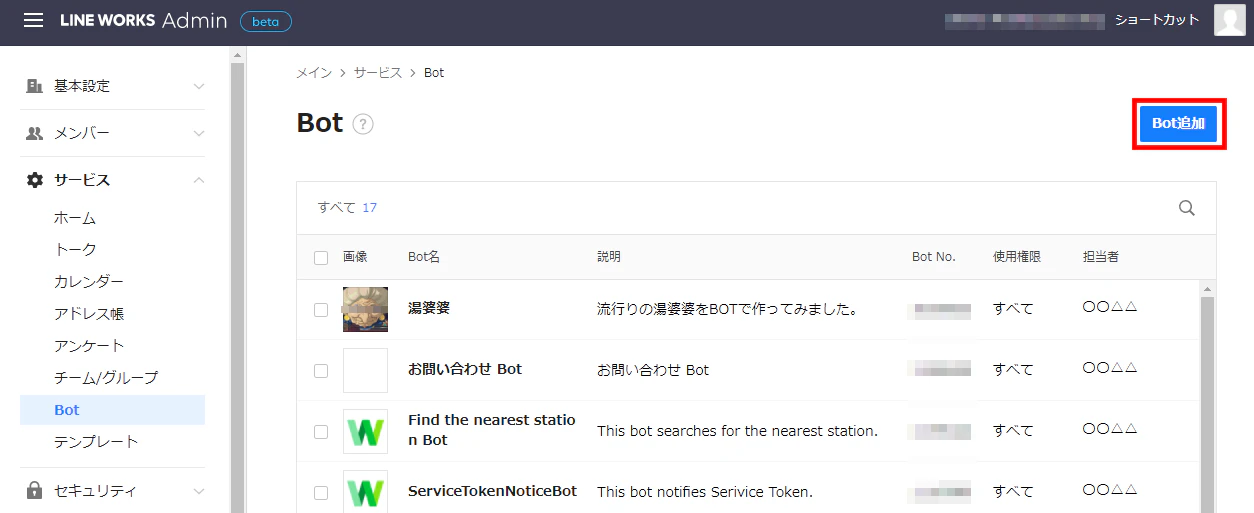Click the 使用権限 column header
The image size is (1254, 513).
click(1017, 257)
